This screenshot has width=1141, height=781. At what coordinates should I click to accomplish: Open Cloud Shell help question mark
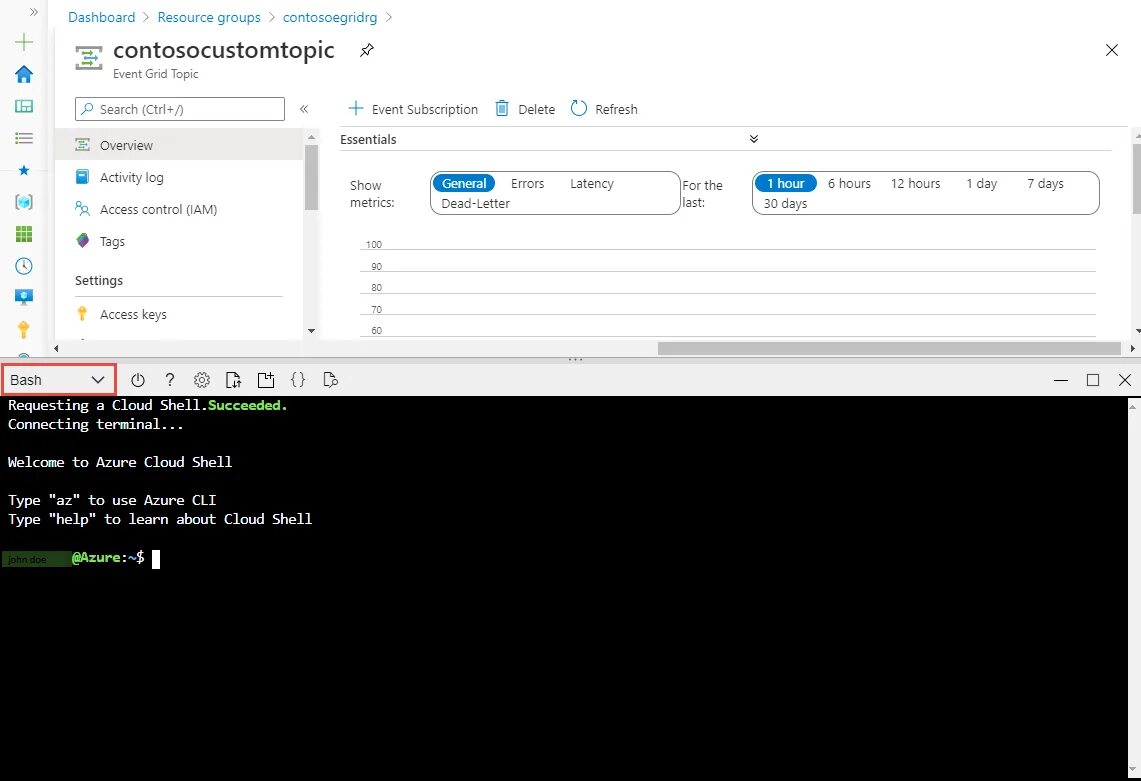pos(170,380)
